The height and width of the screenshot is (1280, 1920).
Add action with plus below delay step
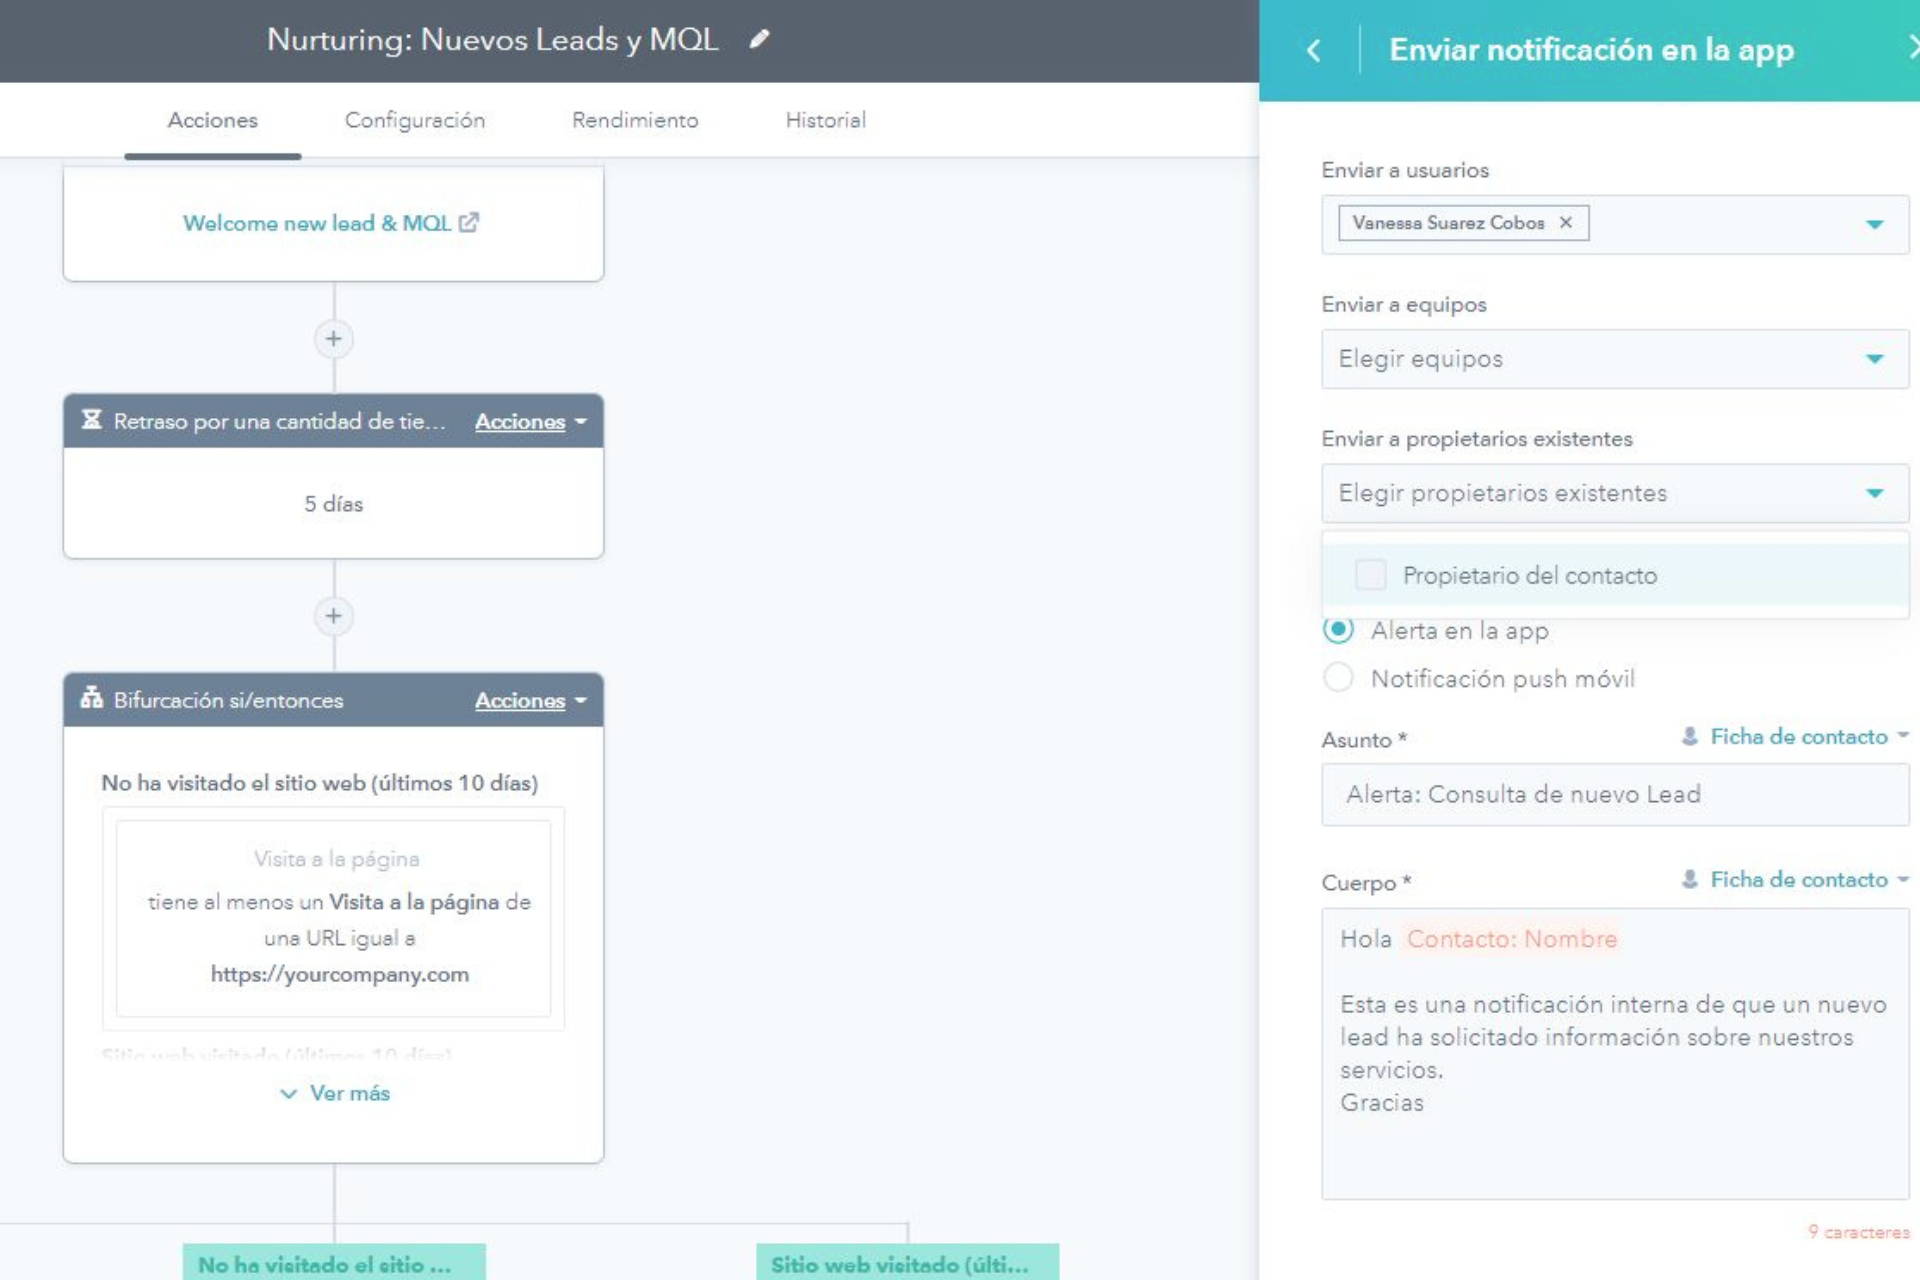[333, 616]
